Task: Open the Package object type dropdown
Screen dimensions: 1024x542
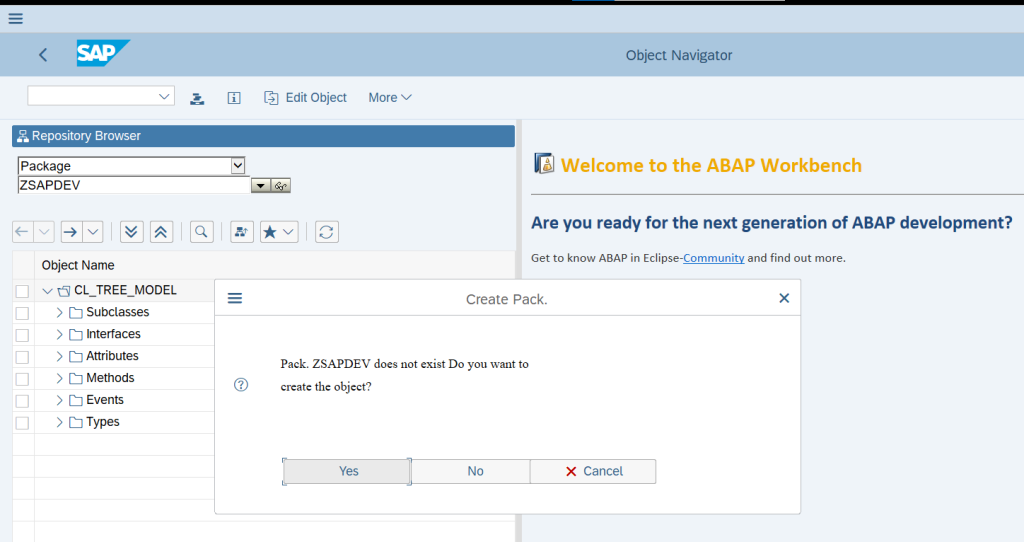Action: tap(238, 166)
